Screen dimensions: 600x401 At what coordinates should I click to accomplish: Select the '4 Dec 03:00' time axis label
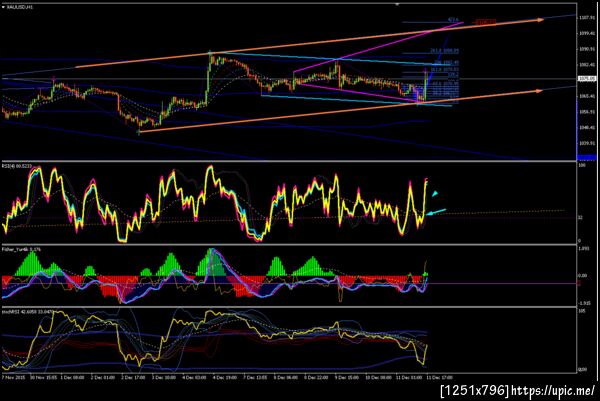click(194, 377)
